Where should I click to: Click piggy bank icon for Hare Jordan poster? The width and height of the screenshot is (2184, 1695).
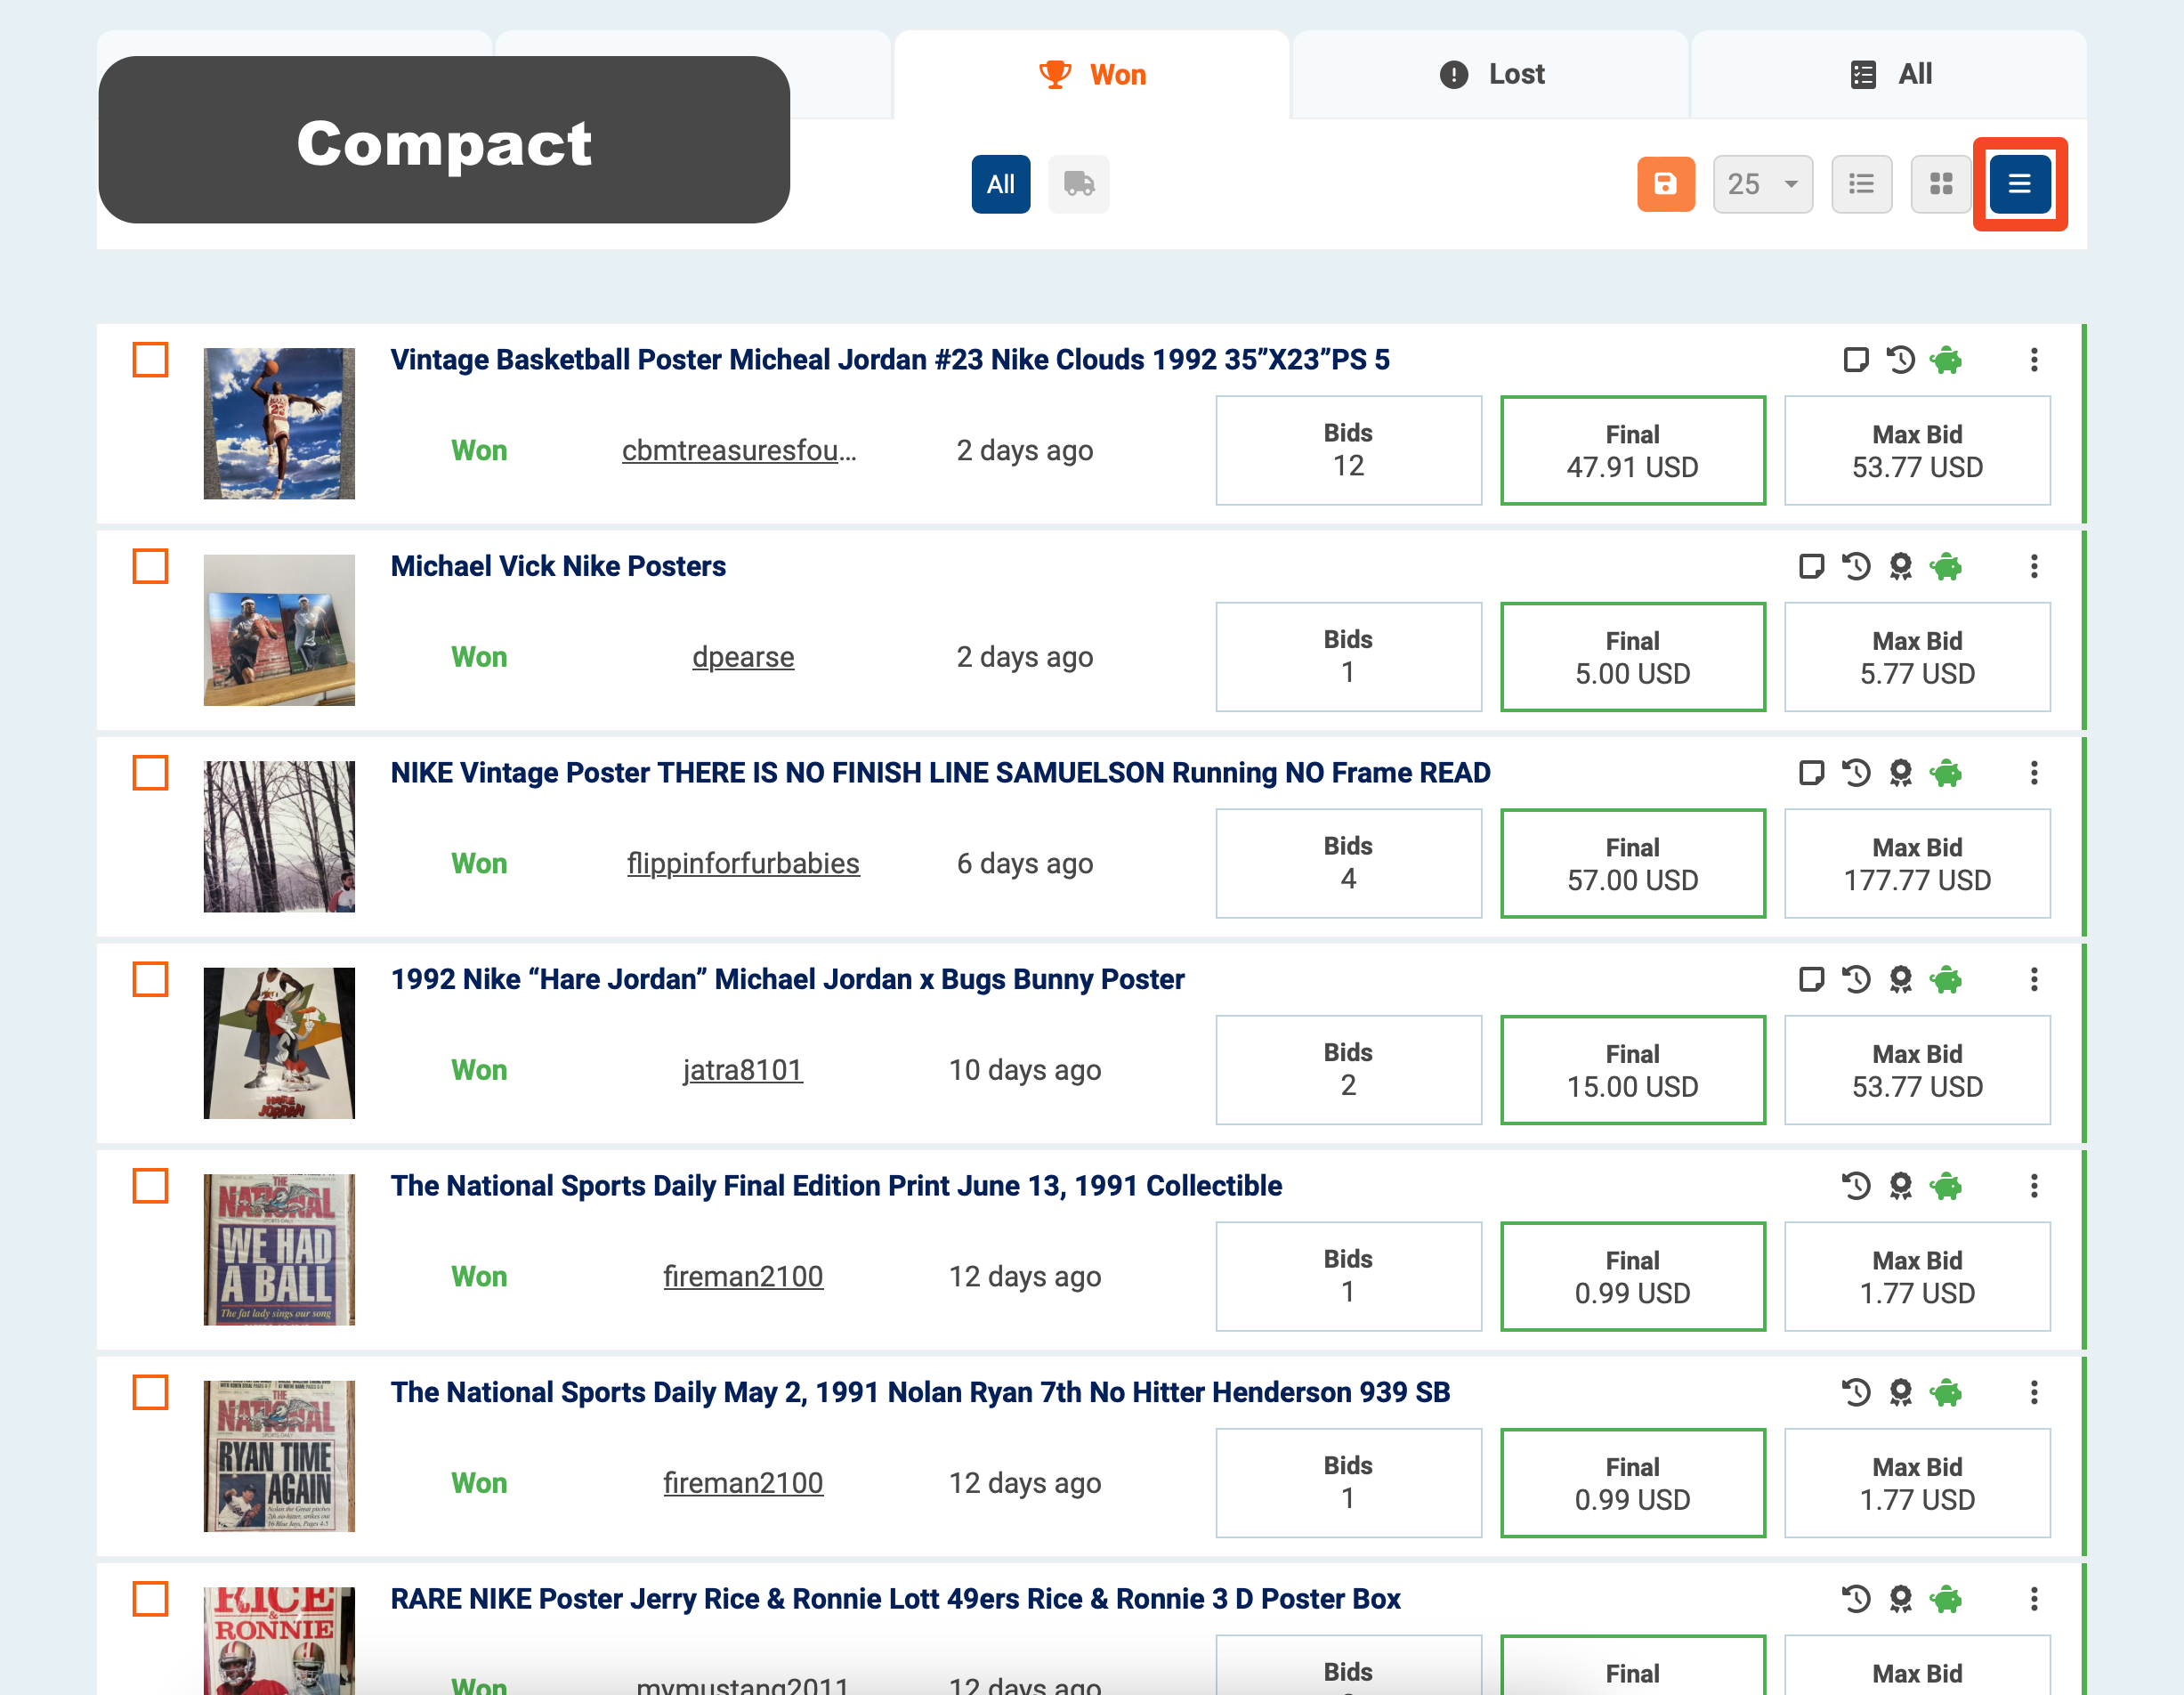point(1946,980)
